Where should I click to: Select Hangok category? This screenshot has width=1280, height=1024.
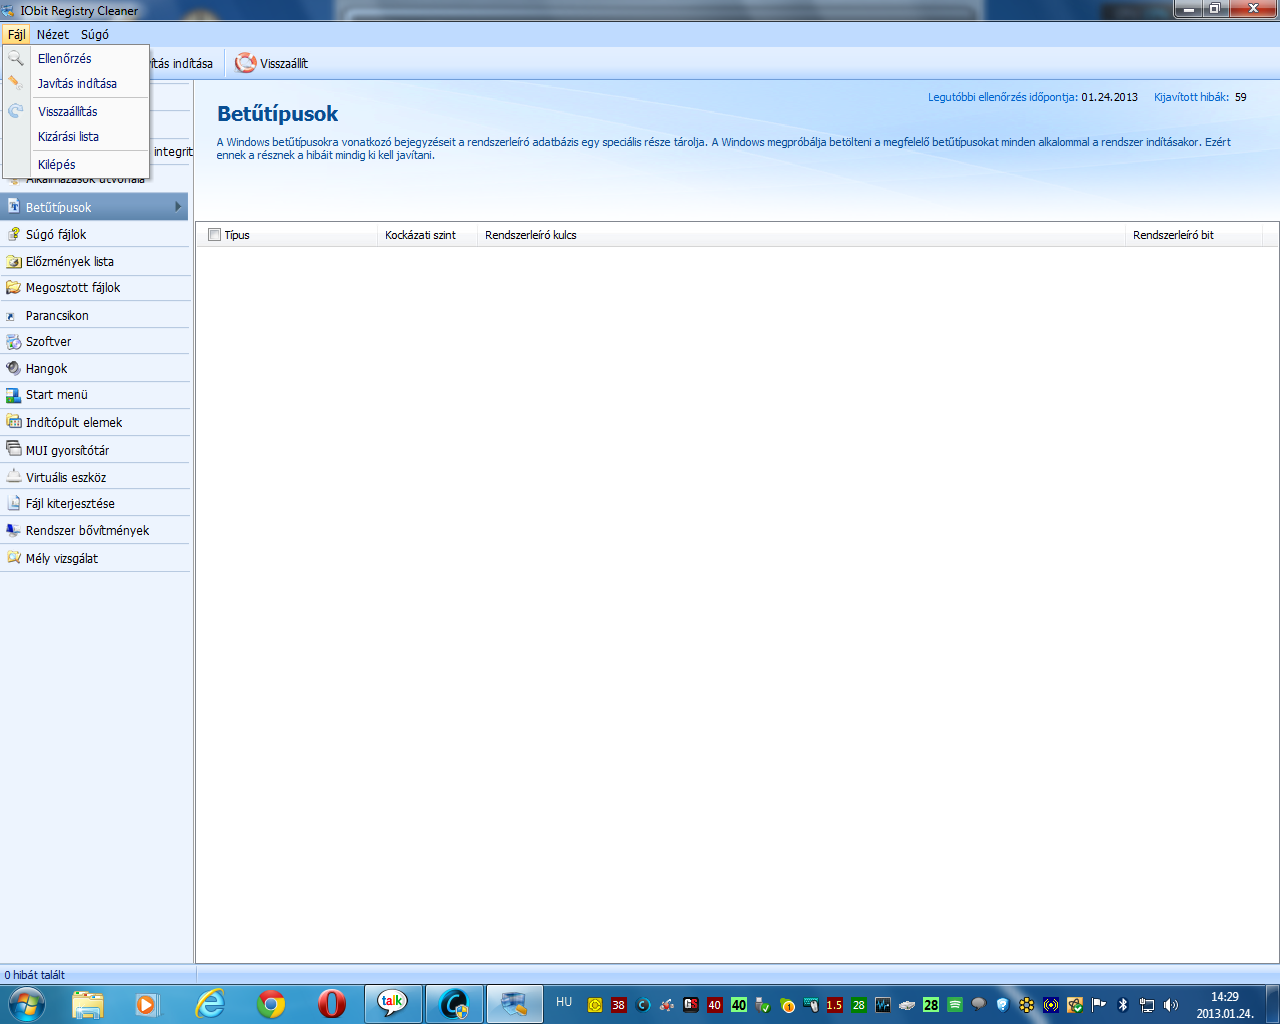[x=94, y=368]
